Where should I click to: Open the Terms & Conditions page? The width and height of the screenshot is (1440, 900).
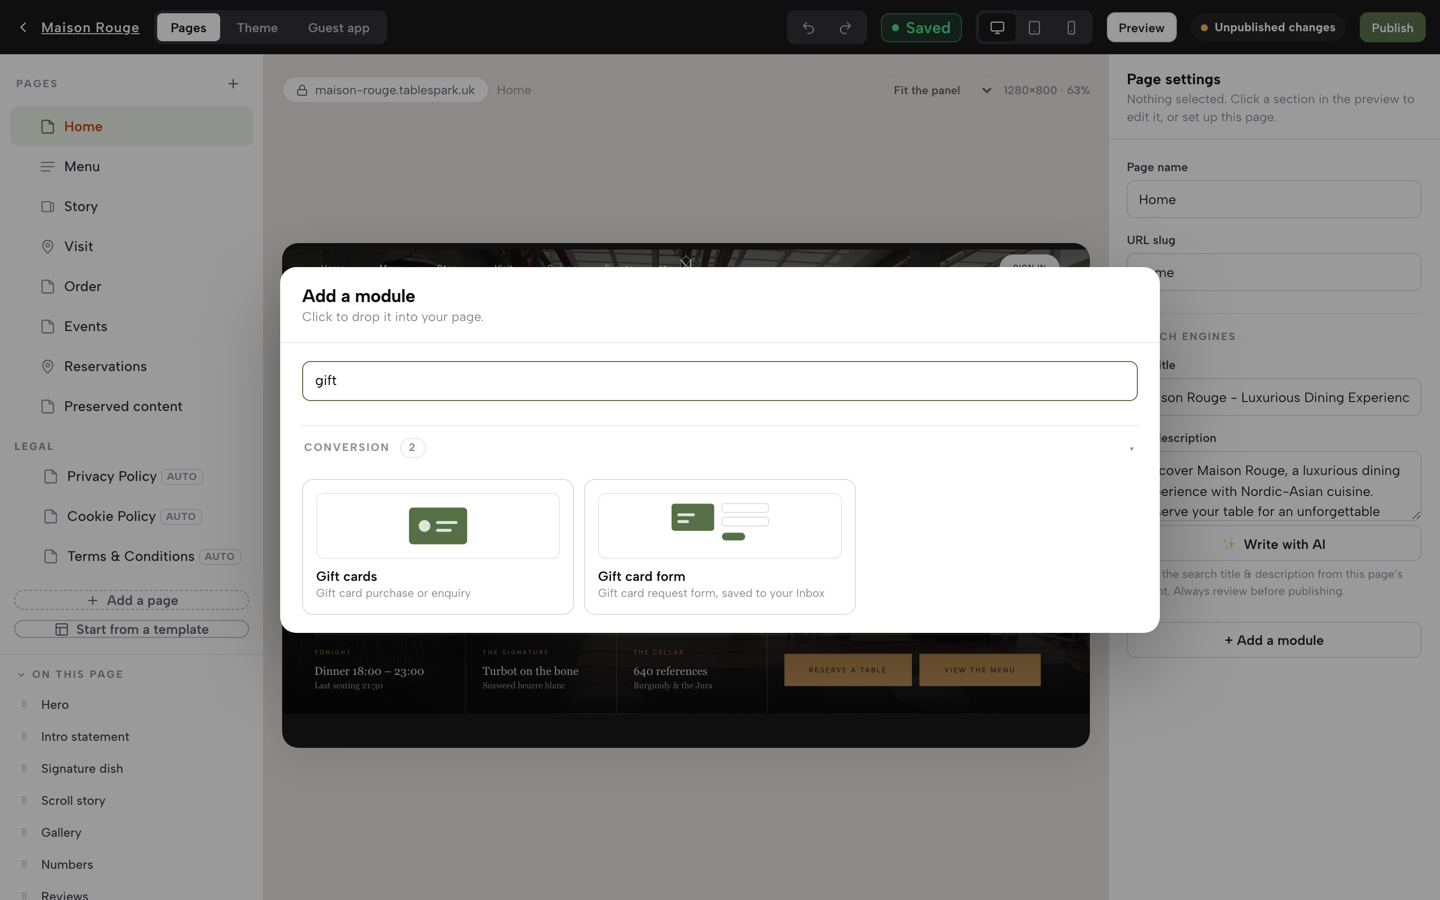point(131,556)
